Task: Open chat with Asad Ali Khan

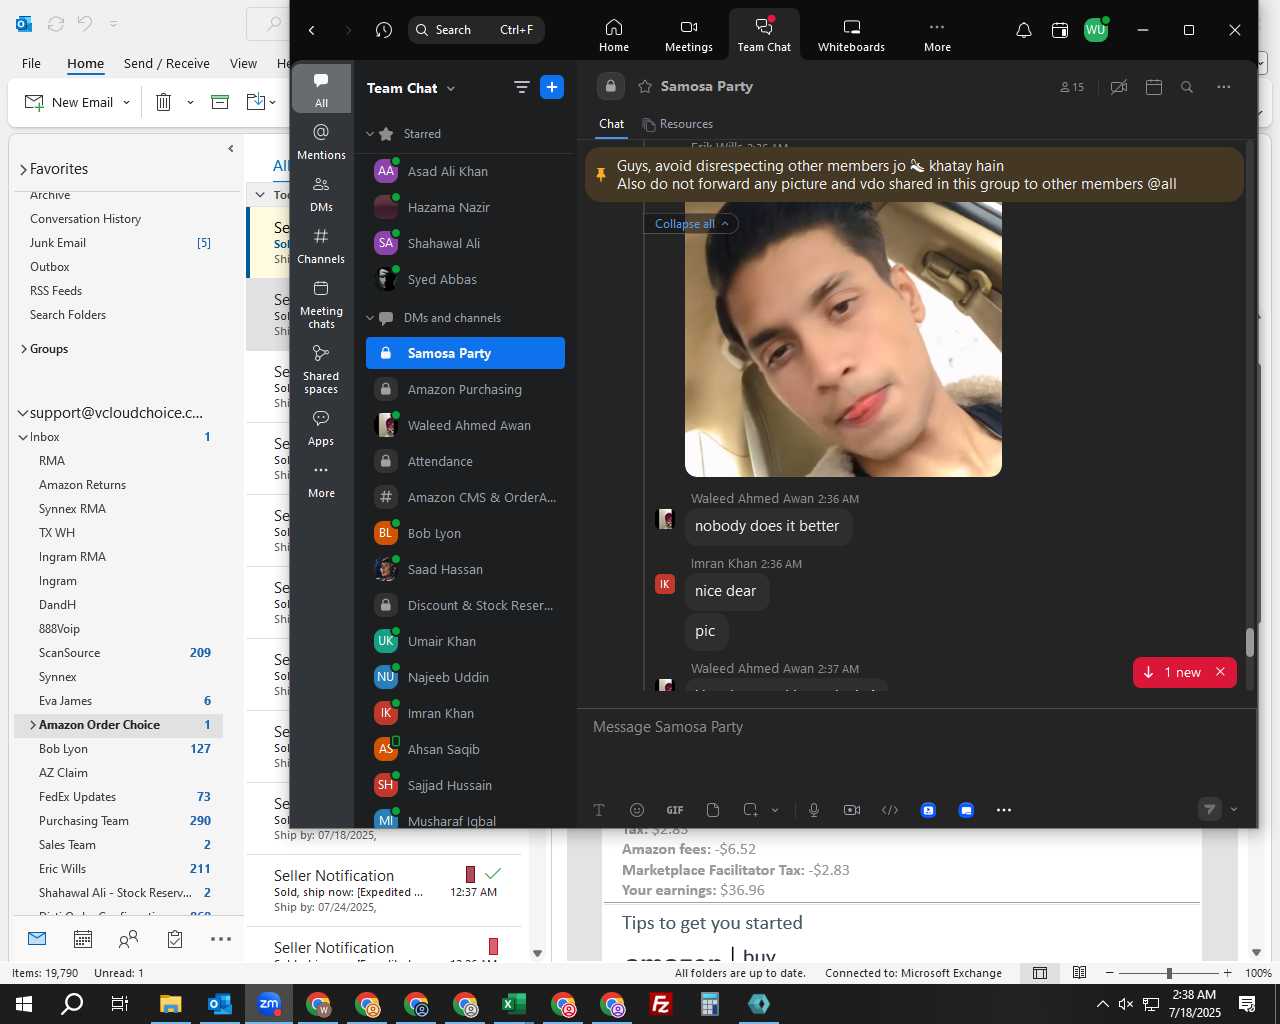Action: point(465,171)
